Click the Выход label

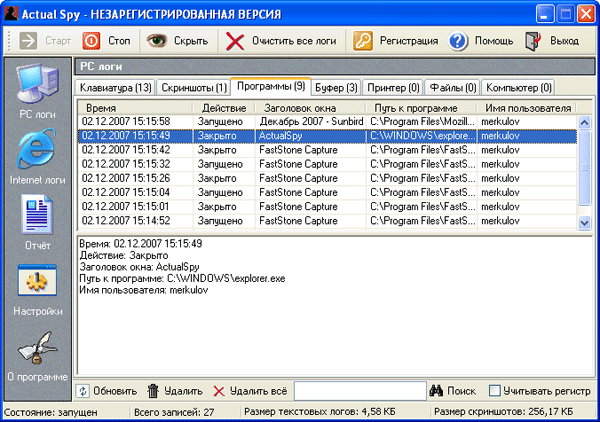[x=564, y=41]
